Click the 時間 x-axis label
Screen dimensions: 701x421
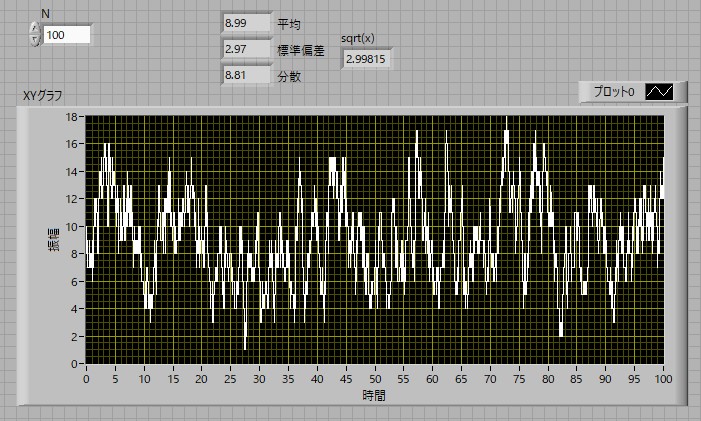click(x=375, y=396)
